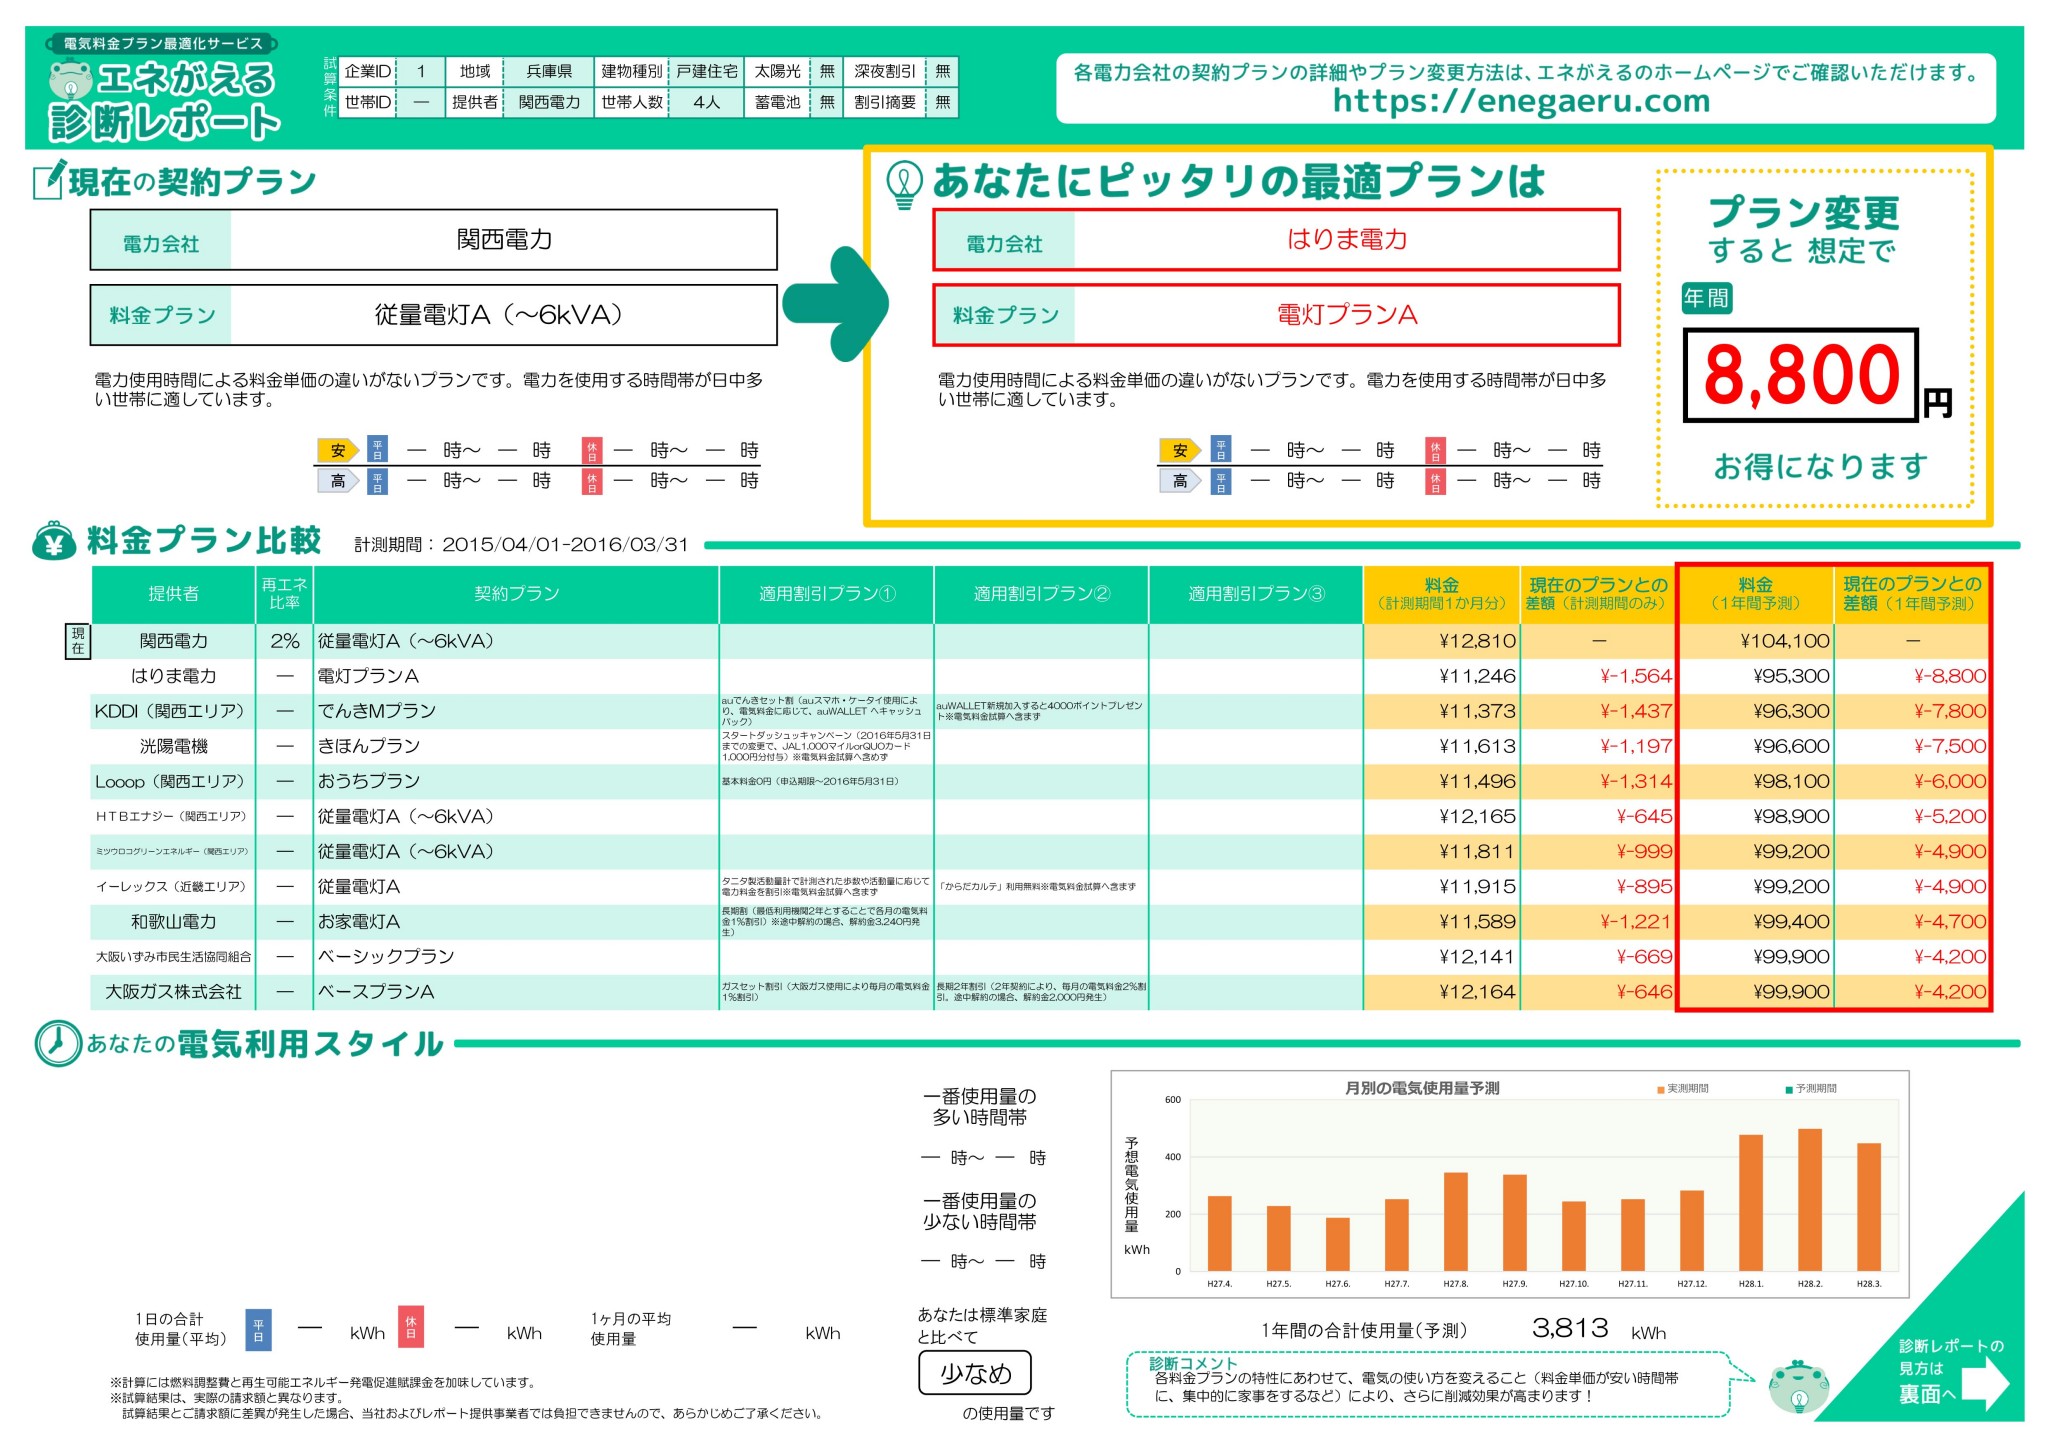This screenshot has height=1448, width=2048.
Task: Click the 4人 household size cell
Action: click(x=707, y=102)
